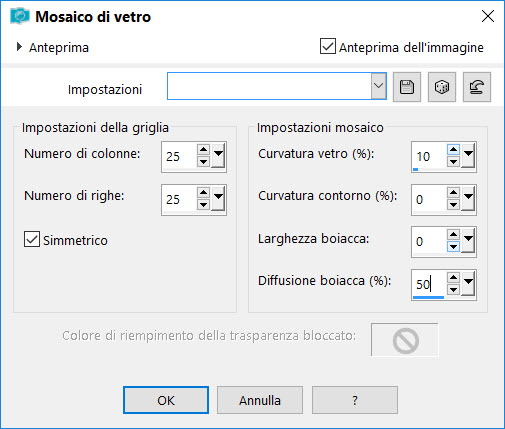Open Curvatura contorno slider dropdown arrow
The height and width of the screenshot is (429, 505).
tap(469, 199)
